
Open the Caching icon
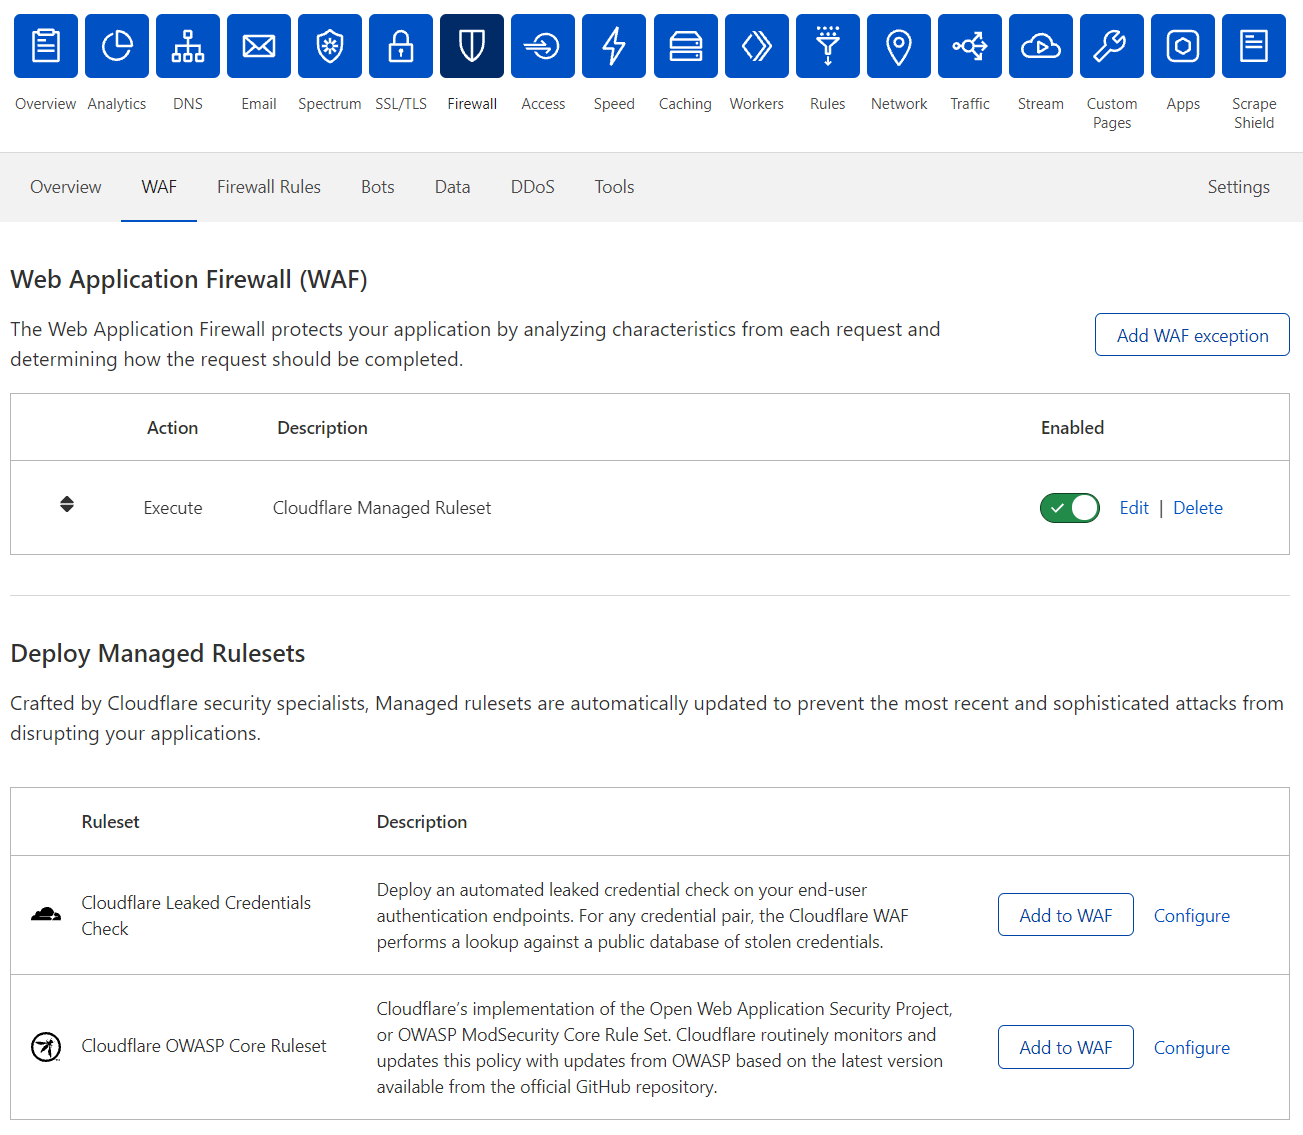684,45
